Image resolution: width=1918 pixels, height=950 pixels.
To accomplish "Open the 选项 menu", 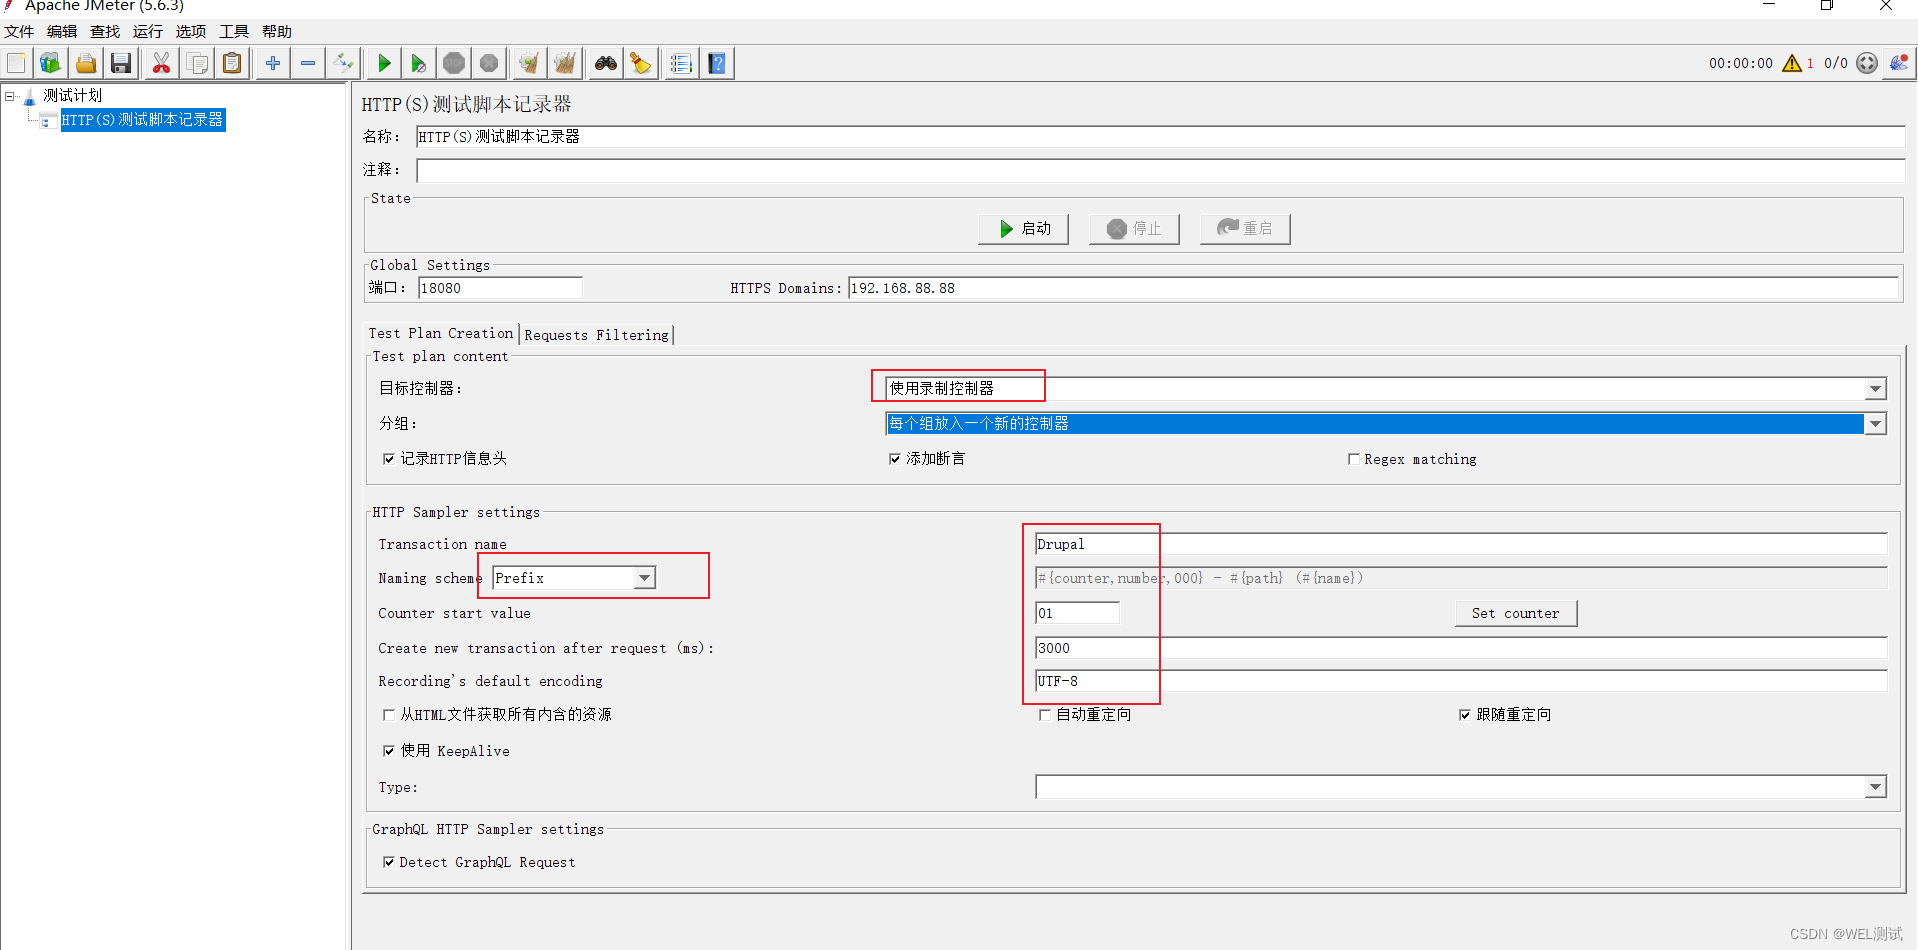I will click(x=191, y=32).
